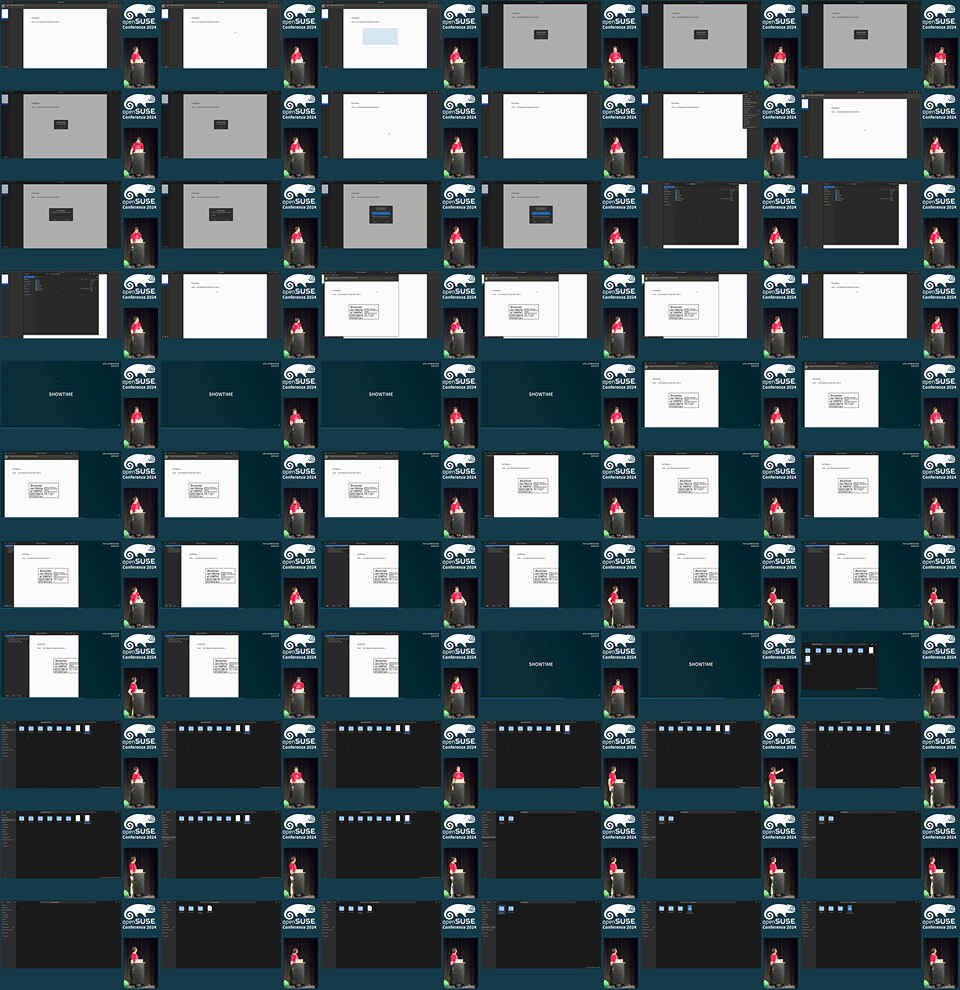Open the frame with a small floating file-manager window
The height and width of the screenshot is (990, 960).
point(880,675)
